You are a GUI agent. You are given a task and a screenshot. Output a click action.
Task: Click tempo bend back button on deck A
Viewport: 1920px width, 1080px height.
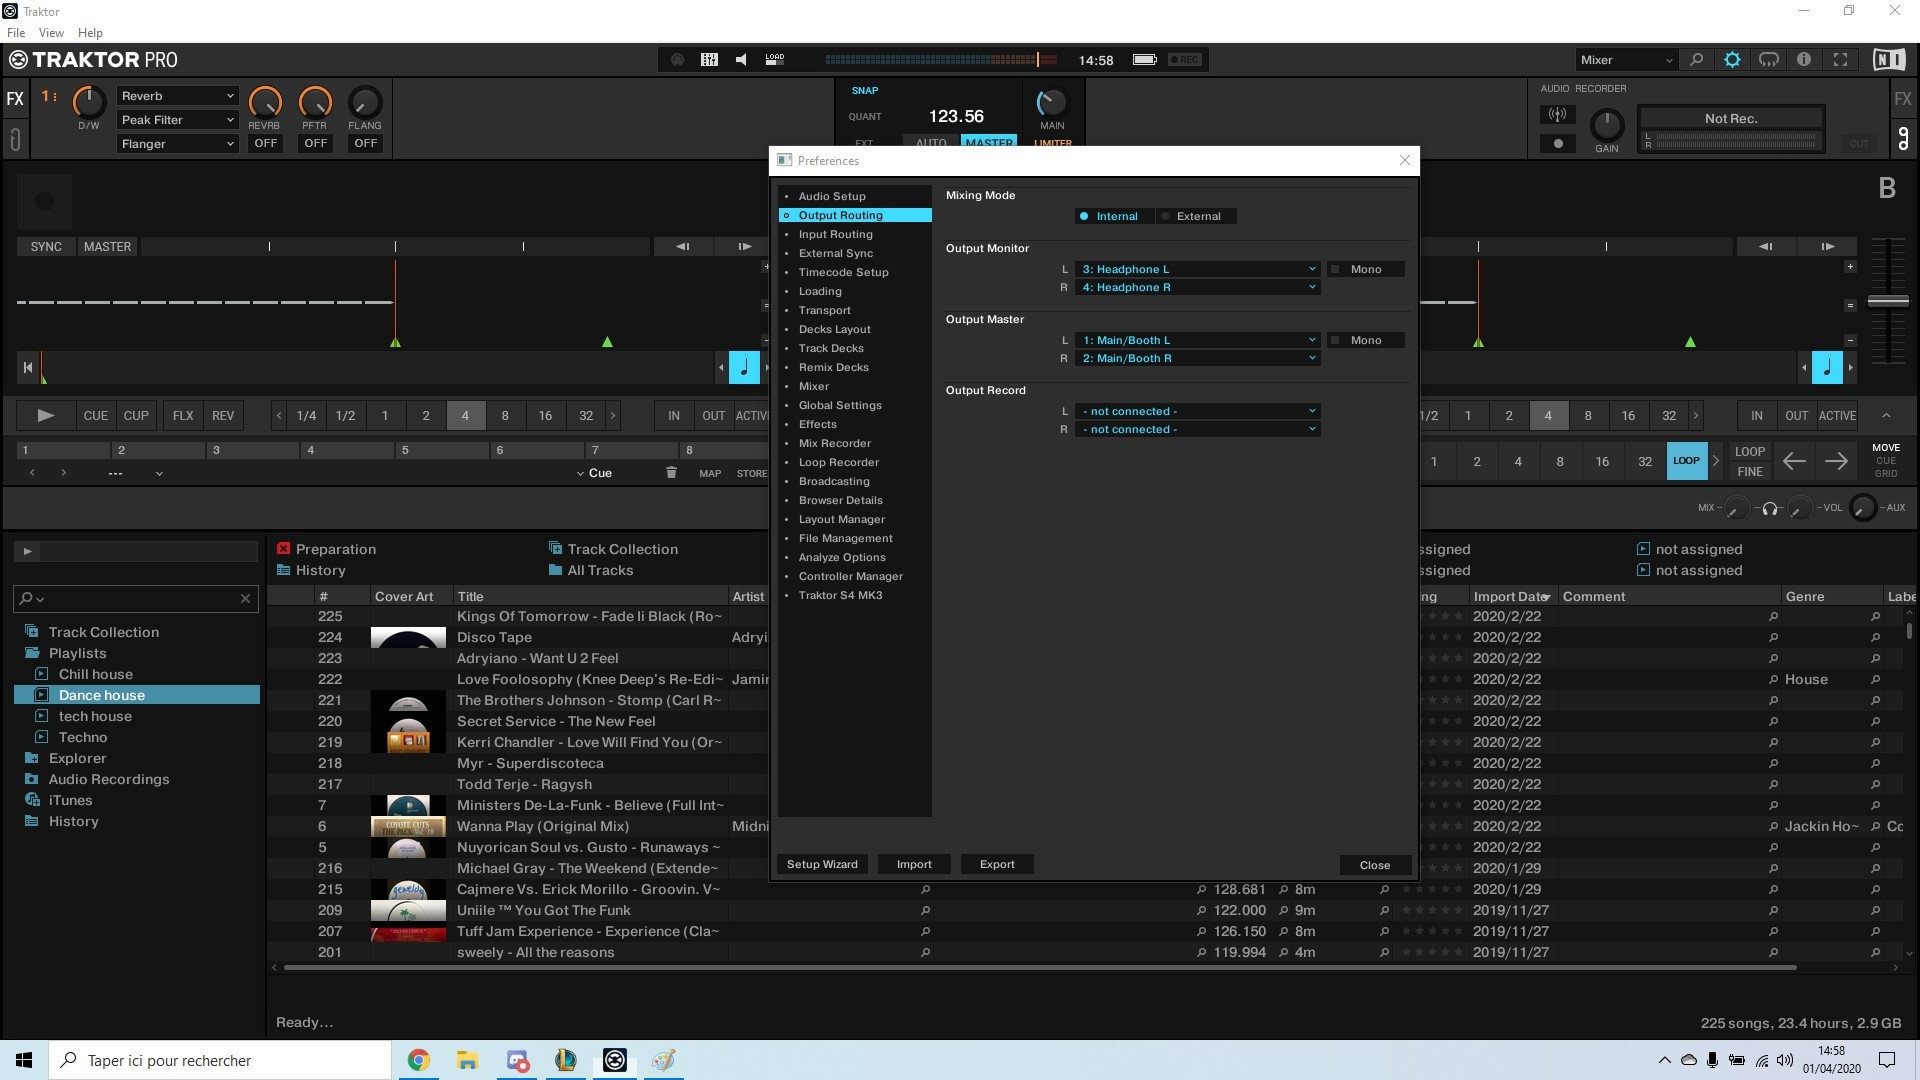[682, 246]
